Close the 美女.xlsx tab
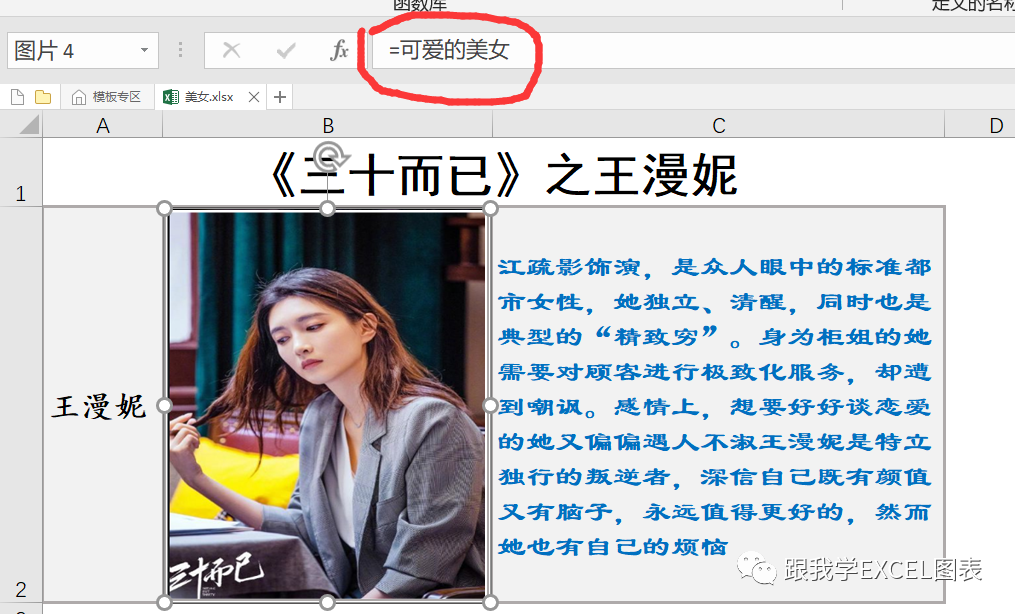Screen dimensions: 1015x614 point(254,97)
